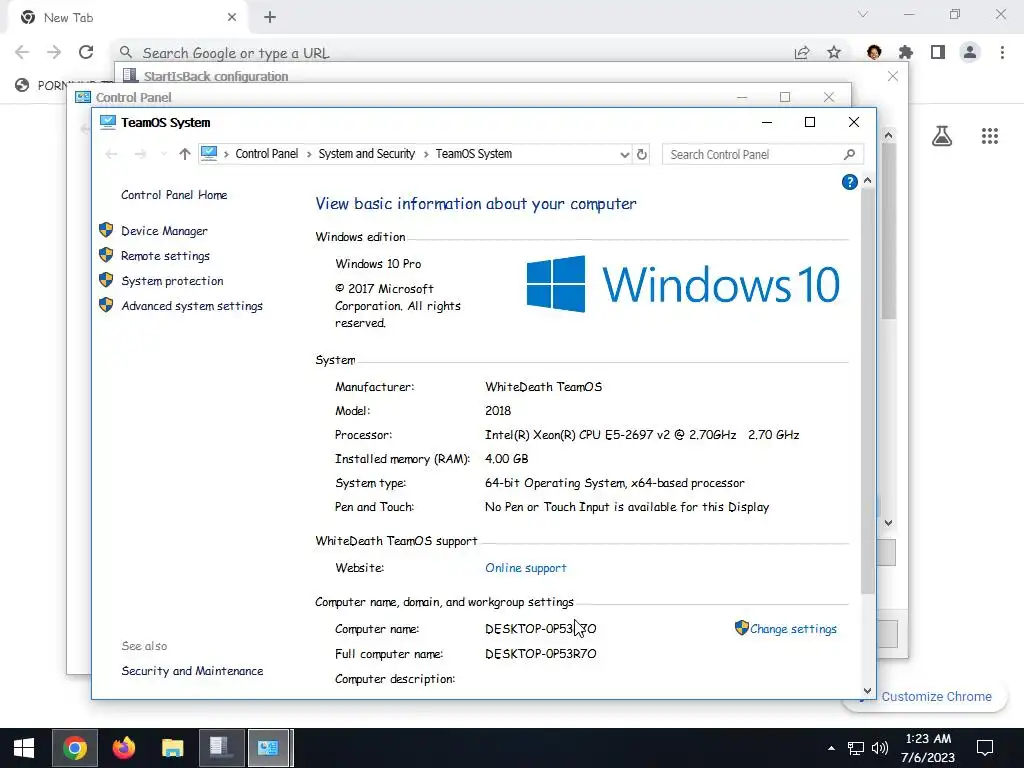Click the extension avatar icon in Chrome toolbar

[x=874, y=52]
